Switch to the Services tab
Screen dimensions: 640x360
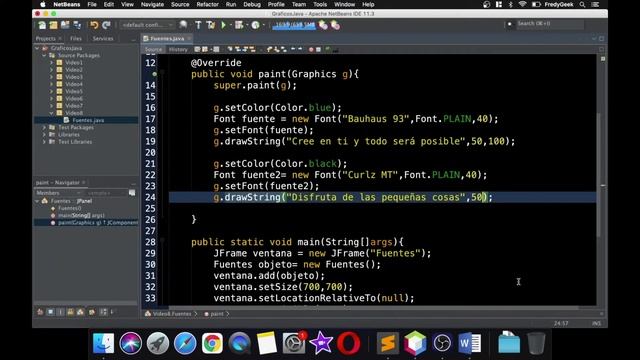pyautogui.click(x=103, y=38)
